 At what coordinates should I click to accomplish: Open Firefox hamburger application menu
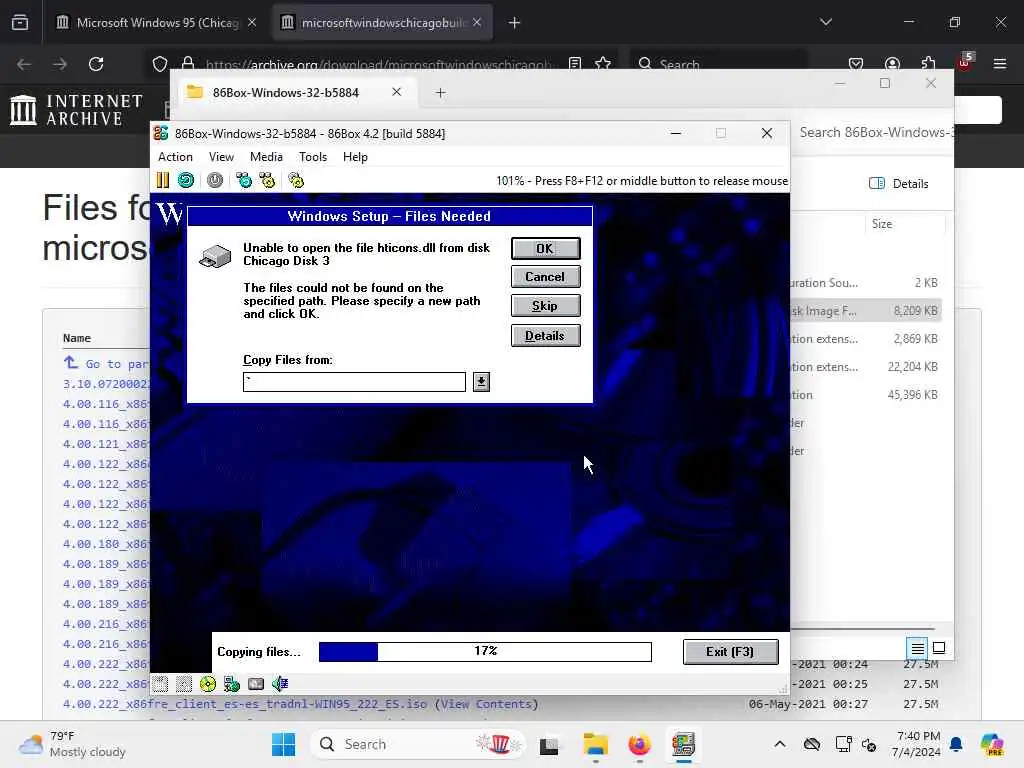1000,64
